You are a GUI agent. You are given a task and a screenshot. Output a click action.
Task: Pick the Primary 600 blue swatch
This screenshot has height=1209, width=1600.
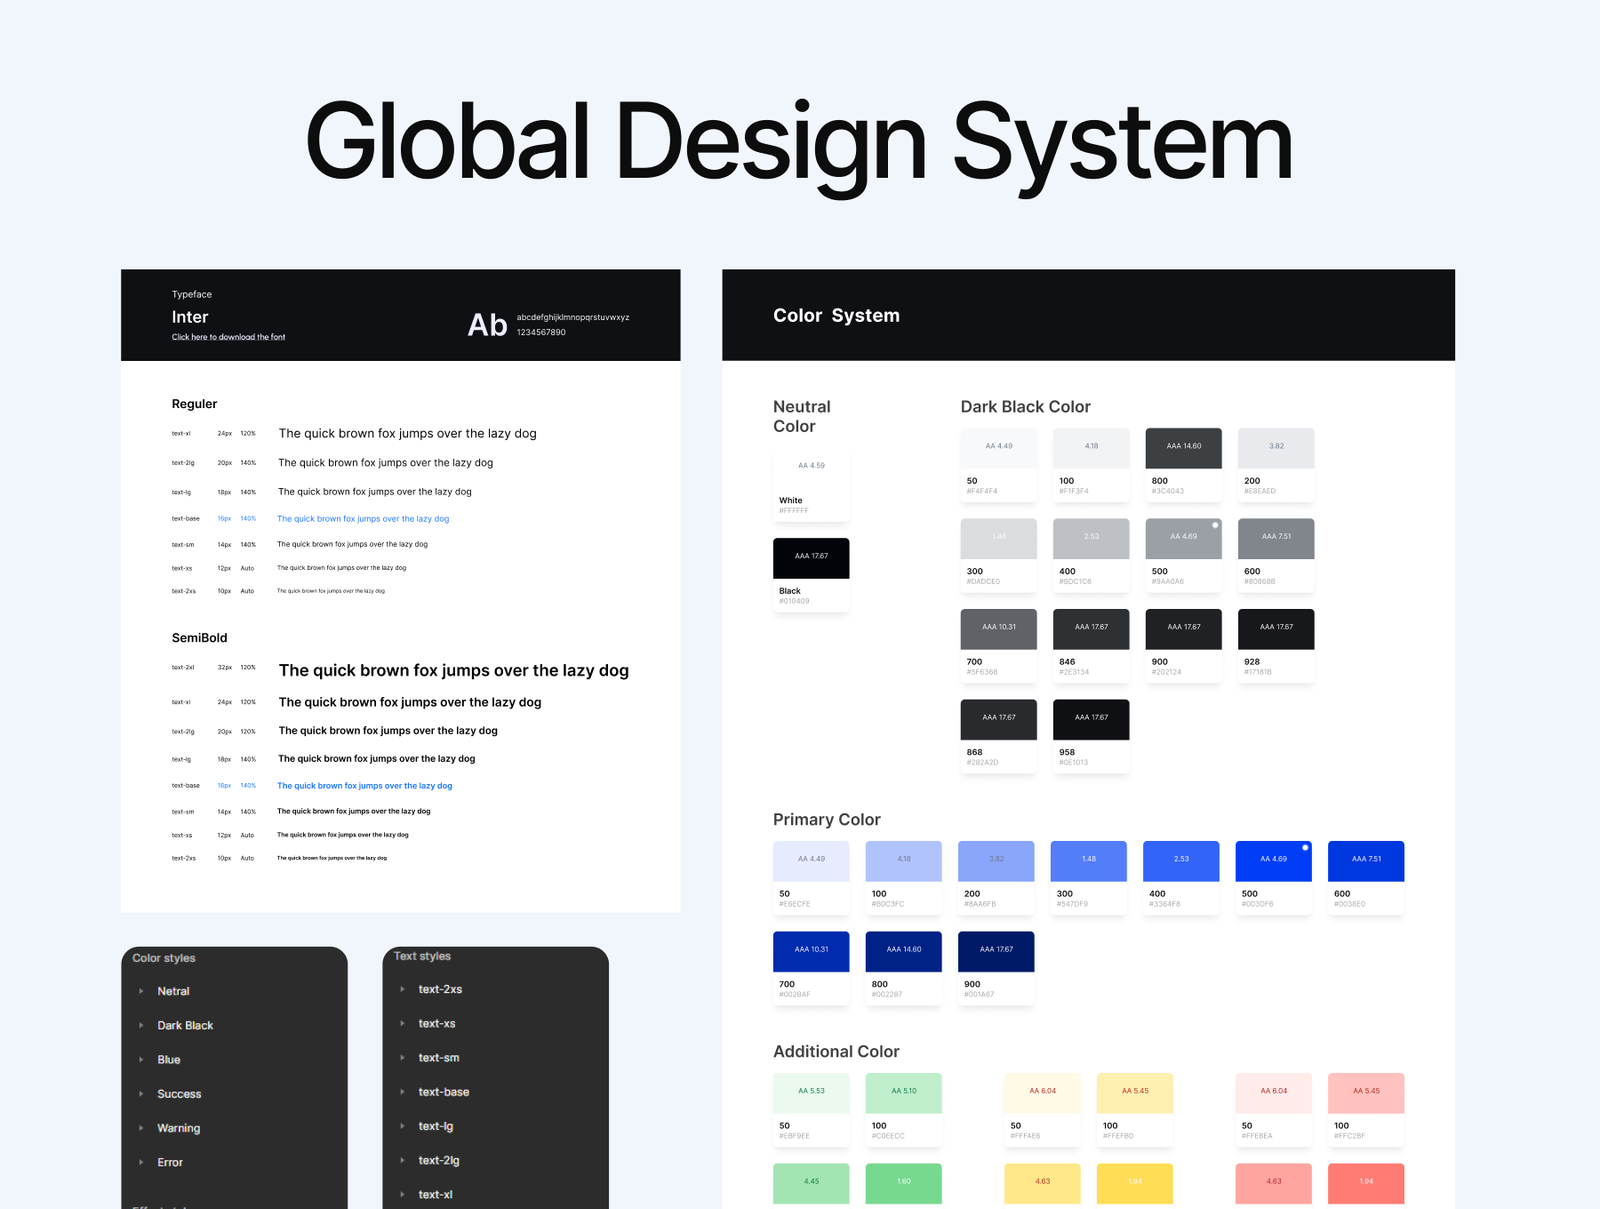point(1365,861)
